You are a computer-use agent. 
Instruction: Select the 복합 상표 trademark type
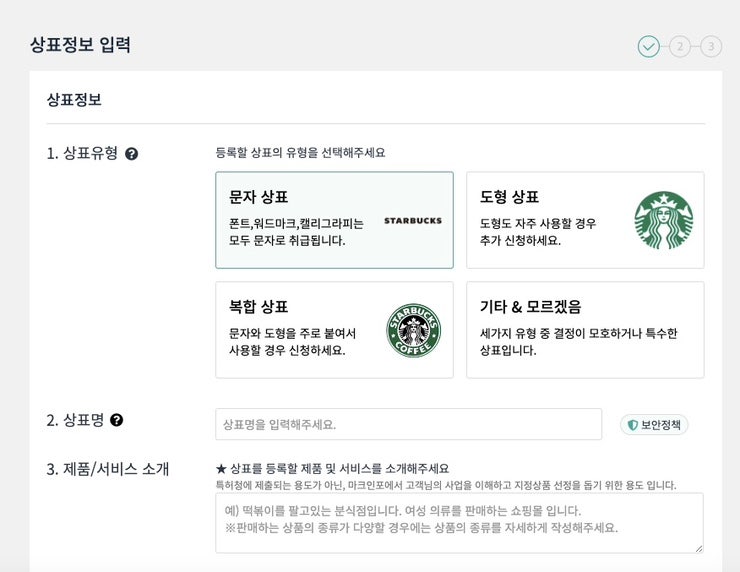[334, 330]
